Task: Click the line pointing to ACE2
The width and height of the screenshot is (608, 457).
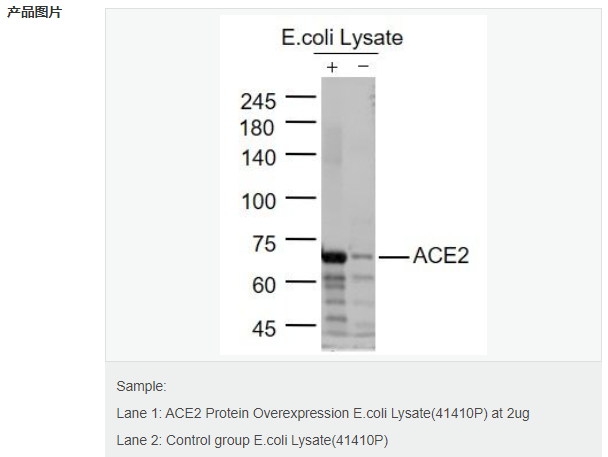Action: point(394,257)
